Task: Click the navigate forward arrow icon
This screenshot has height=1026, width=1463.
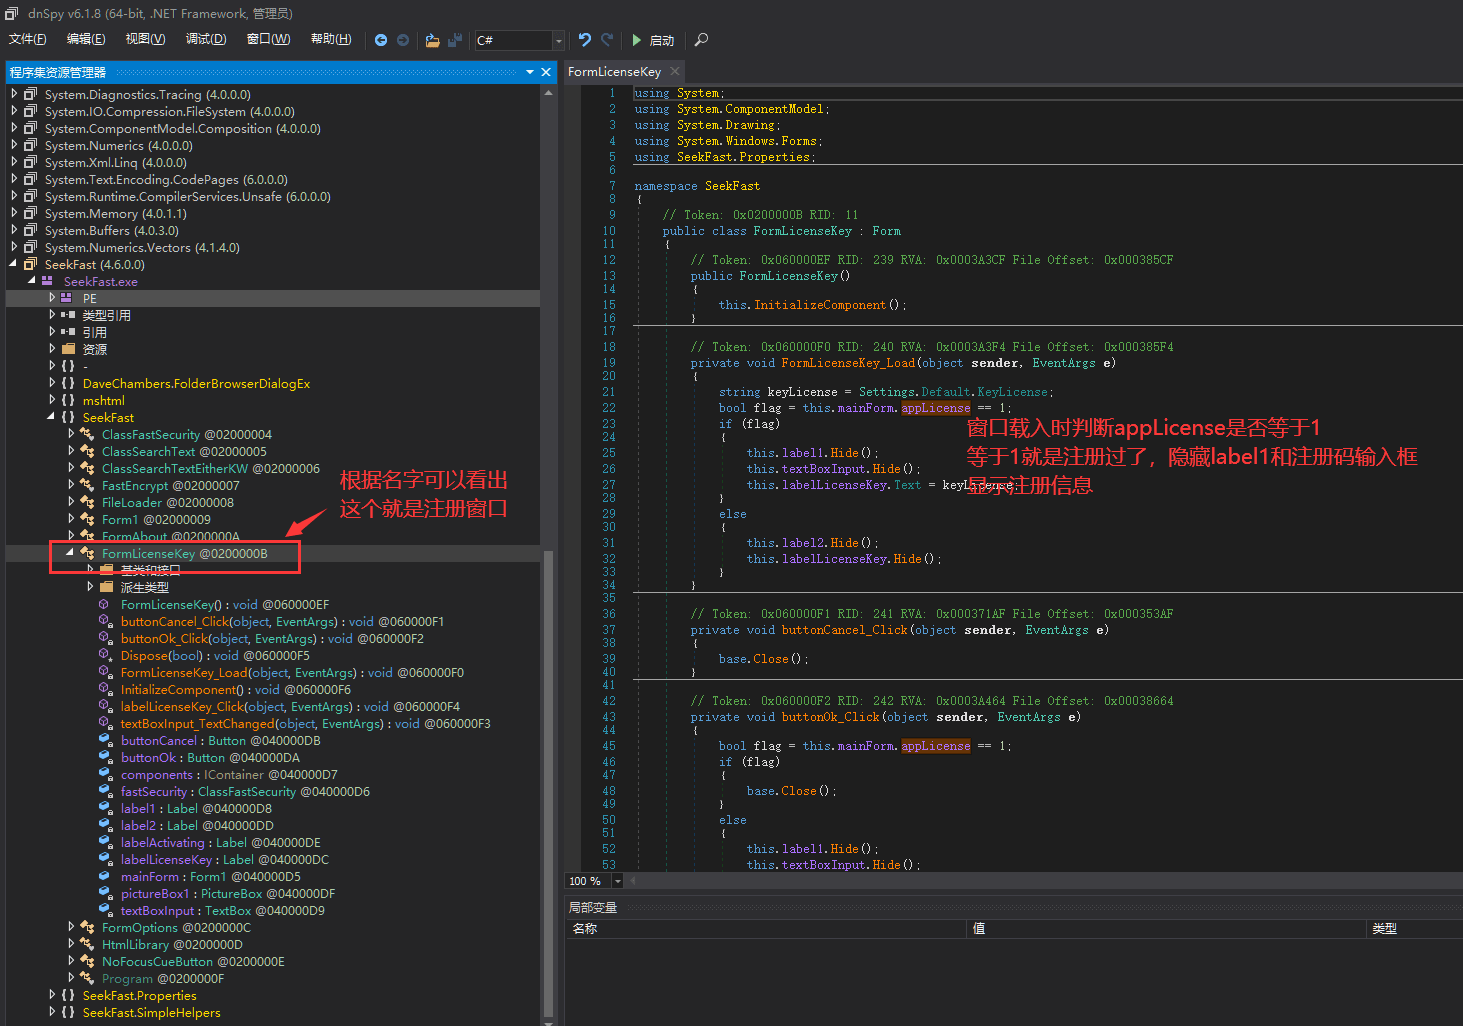Action: click(403, 40)
